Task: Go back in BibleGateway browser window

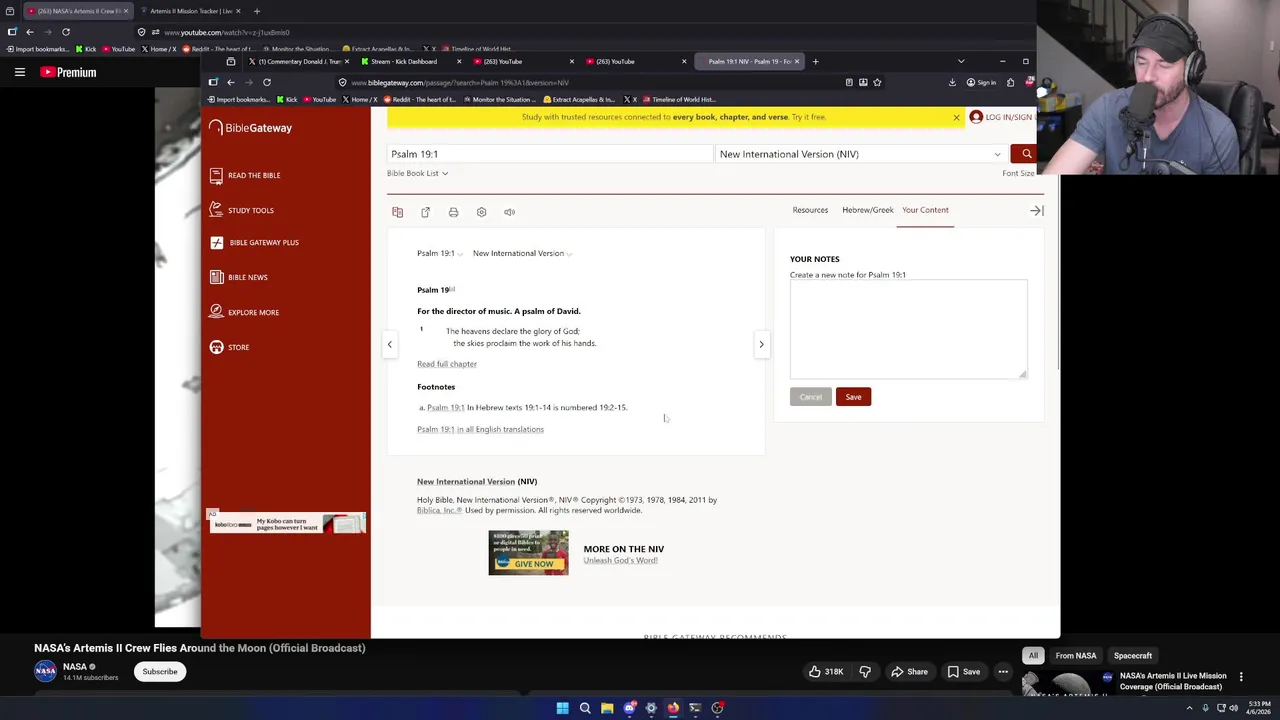Action: pos(230,82)
